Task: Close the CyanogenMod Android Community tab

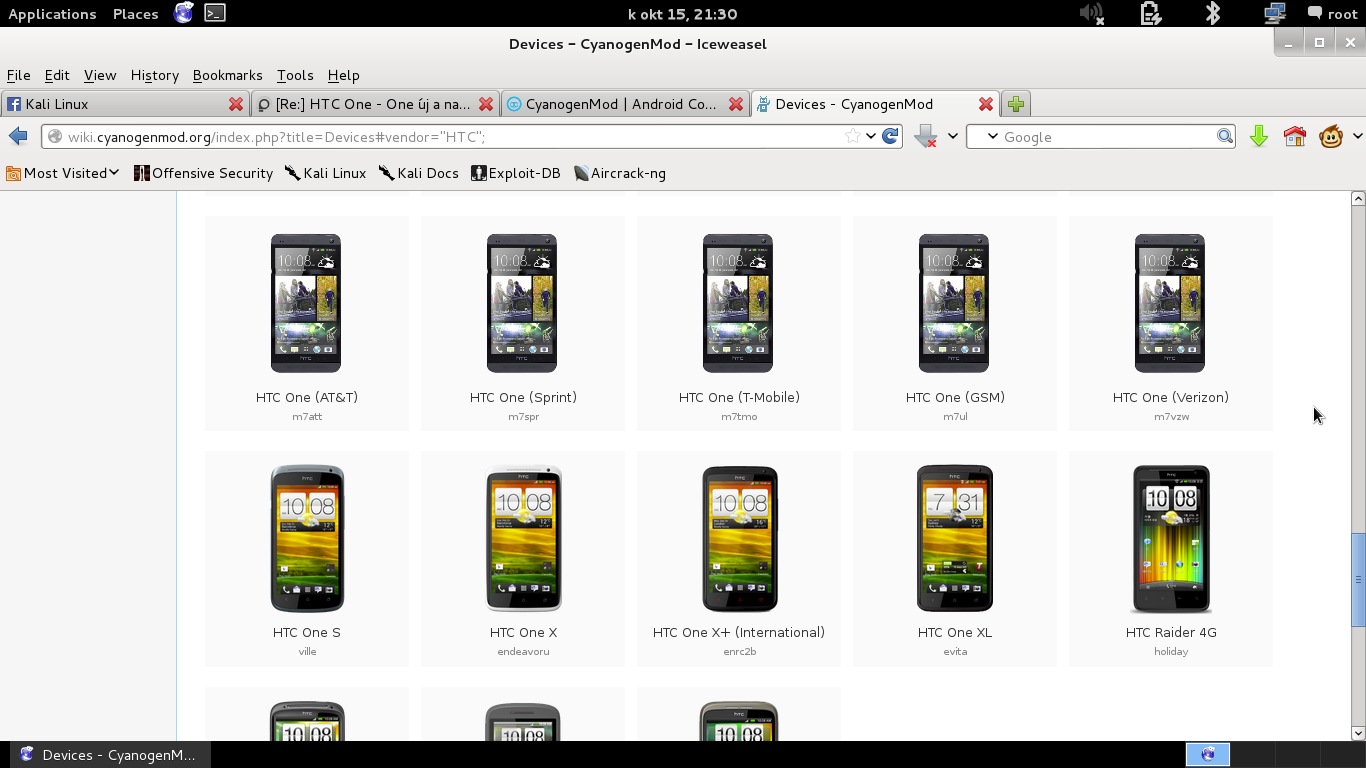Action: coord(736,104)
